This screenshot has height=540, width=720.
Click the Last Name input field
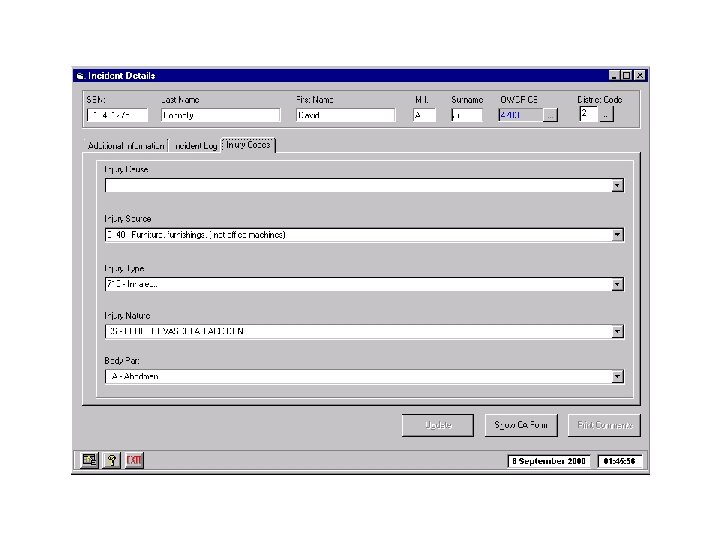220,115
